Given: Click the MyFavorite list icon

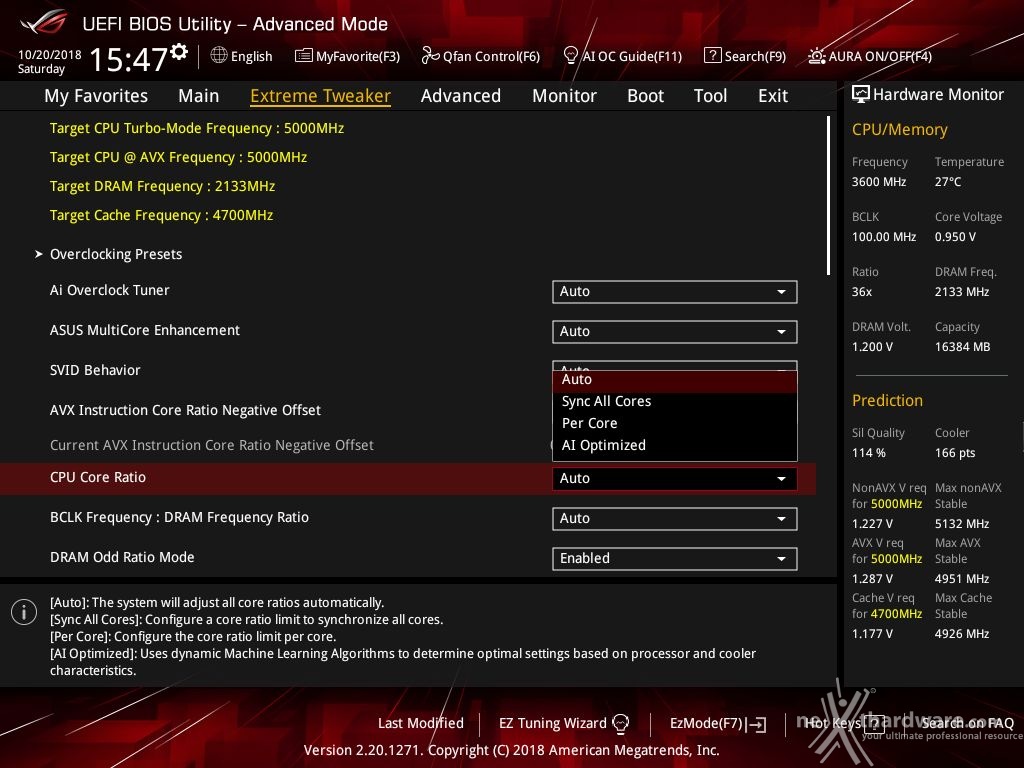Looking at the screenshot, I should [x=304, y=56].
